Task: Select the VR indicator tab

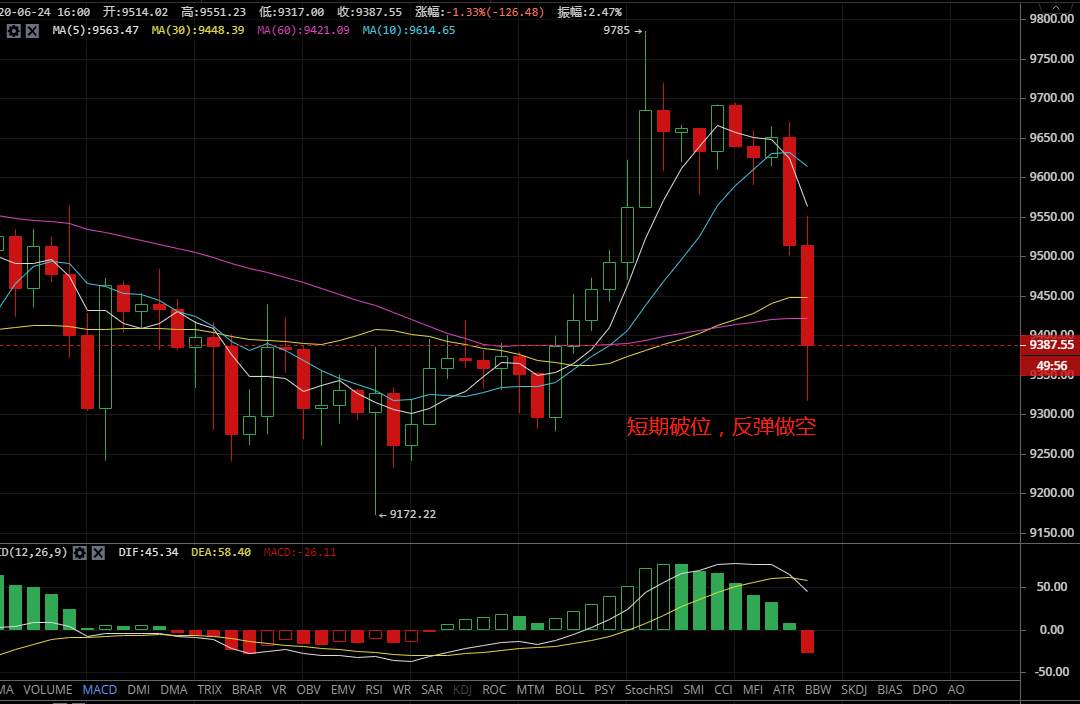Action: coord(279,690)
